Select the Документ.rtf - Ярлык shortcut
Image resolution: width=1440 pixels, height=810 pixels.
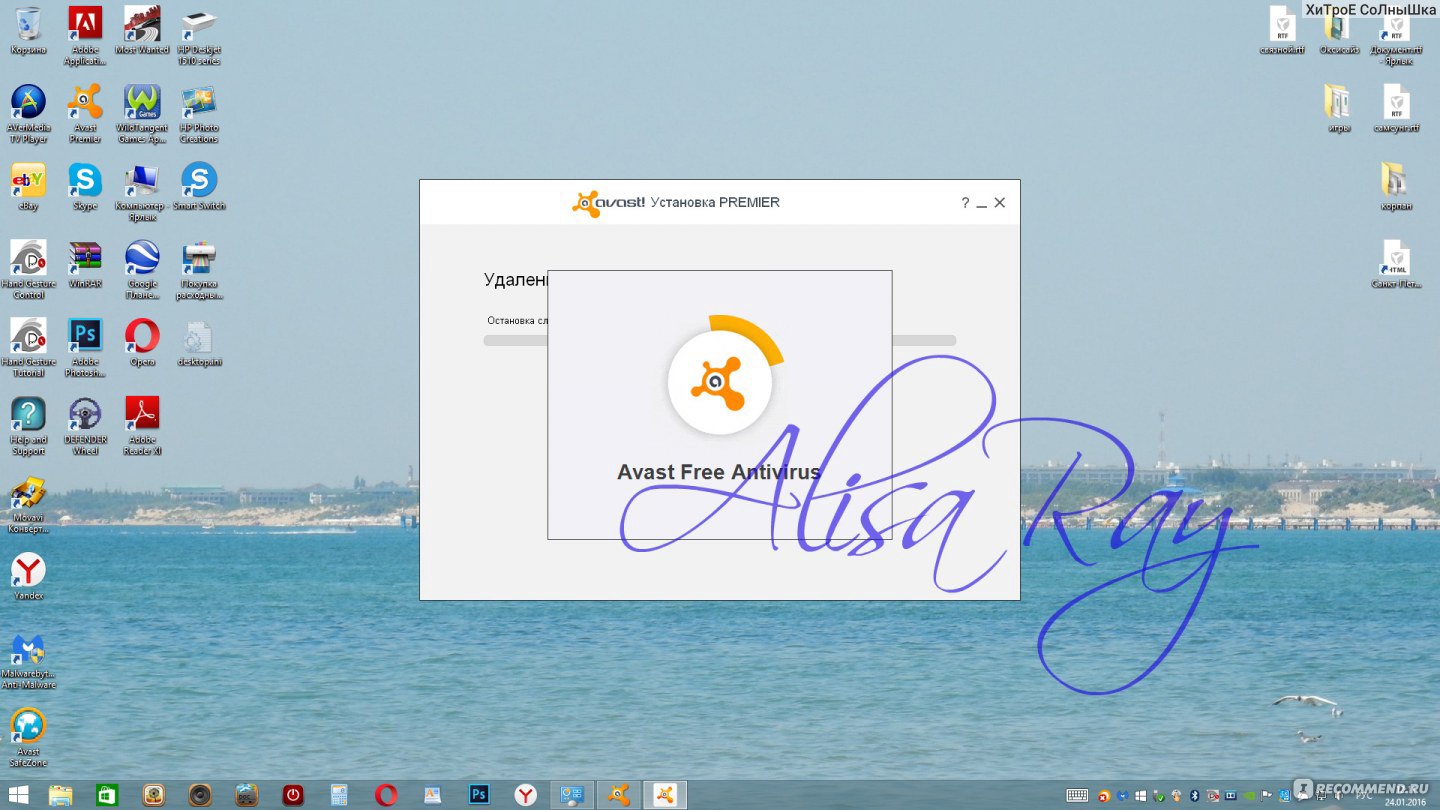point(1396,36)
